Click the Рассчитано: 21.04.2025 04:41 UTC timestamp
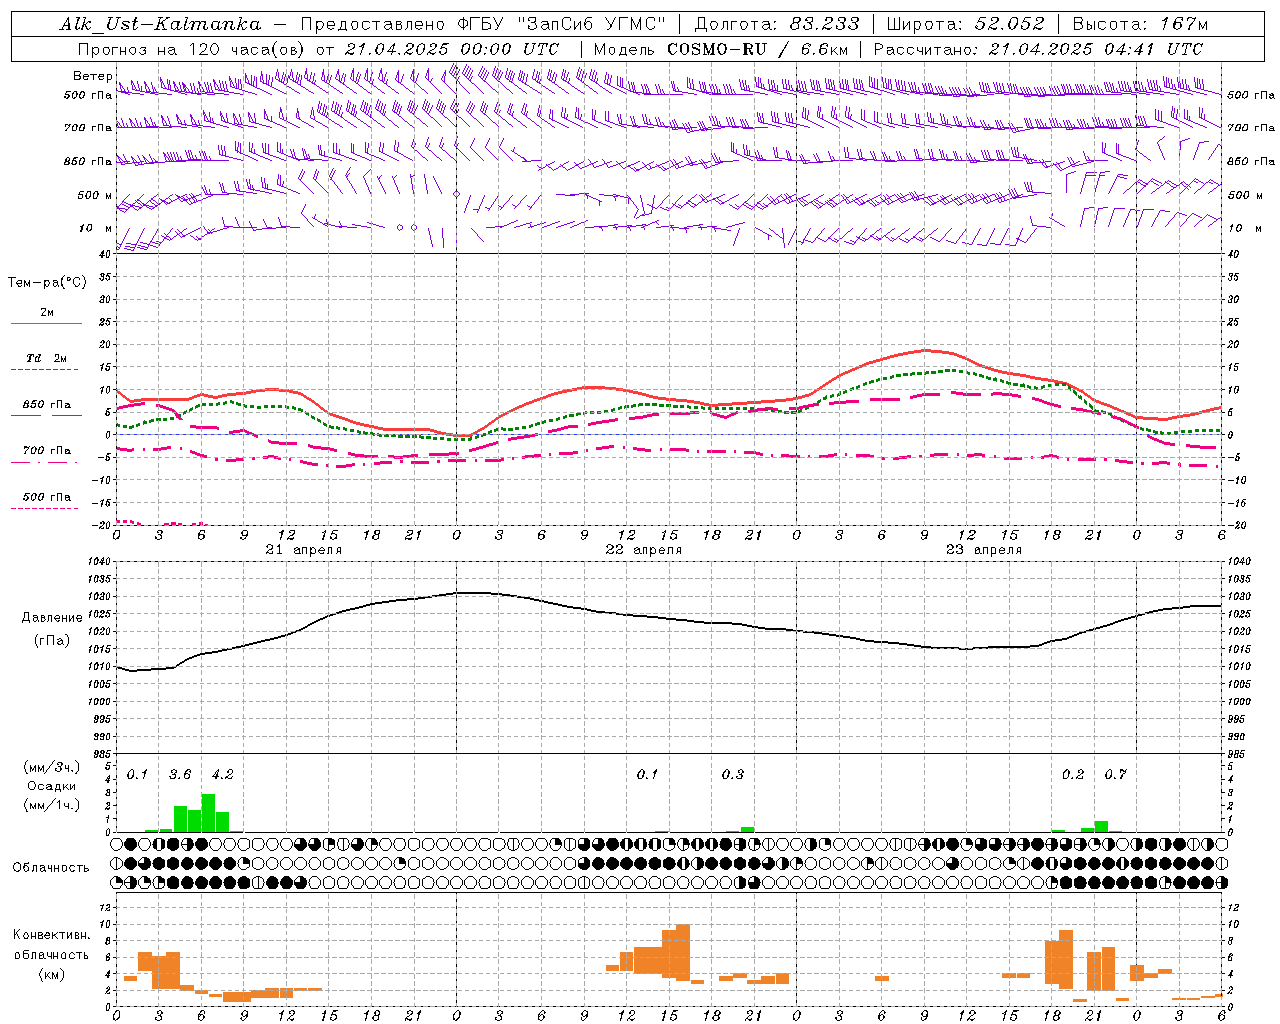 pyautogui.click(x=1038, y=49)
